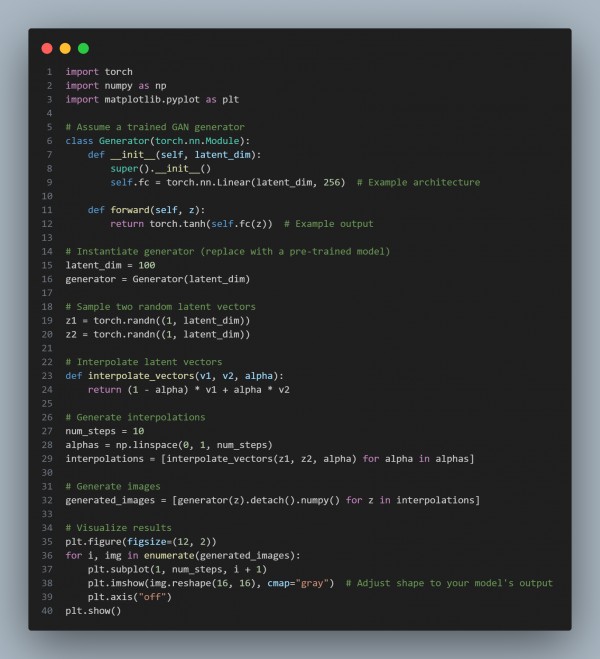Click 'enumerate(generated_images):' on line 36
Viewport: 600px width, 659px height.
[222, 556]
